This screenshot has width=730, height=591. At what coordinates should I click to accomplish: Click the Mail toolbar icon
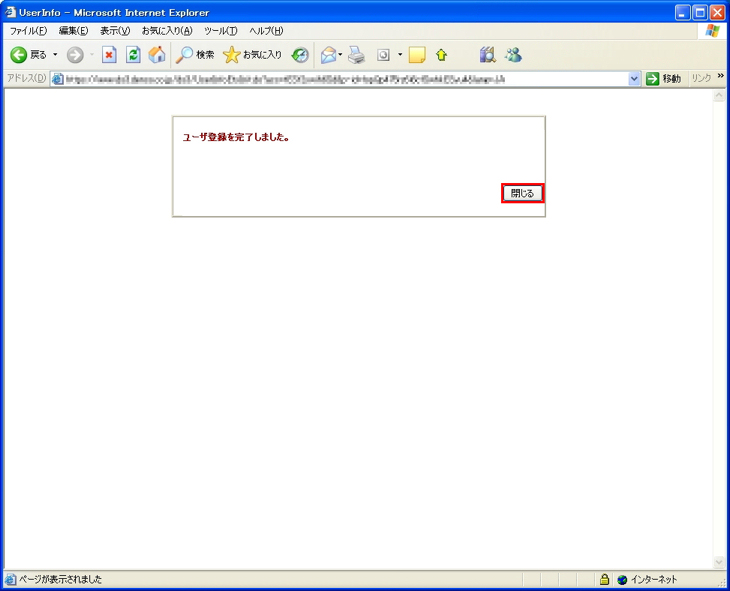tap(328, 55)
